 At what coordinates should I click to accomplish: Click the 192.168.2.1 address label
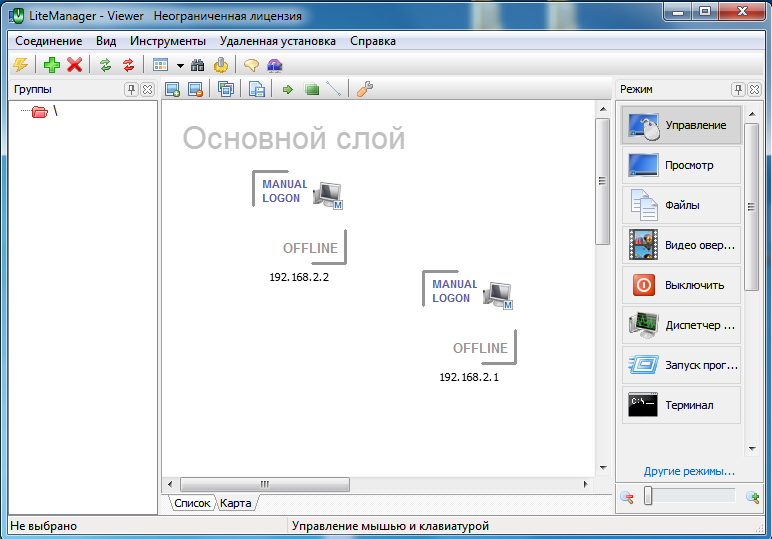[x=469, y=377]
